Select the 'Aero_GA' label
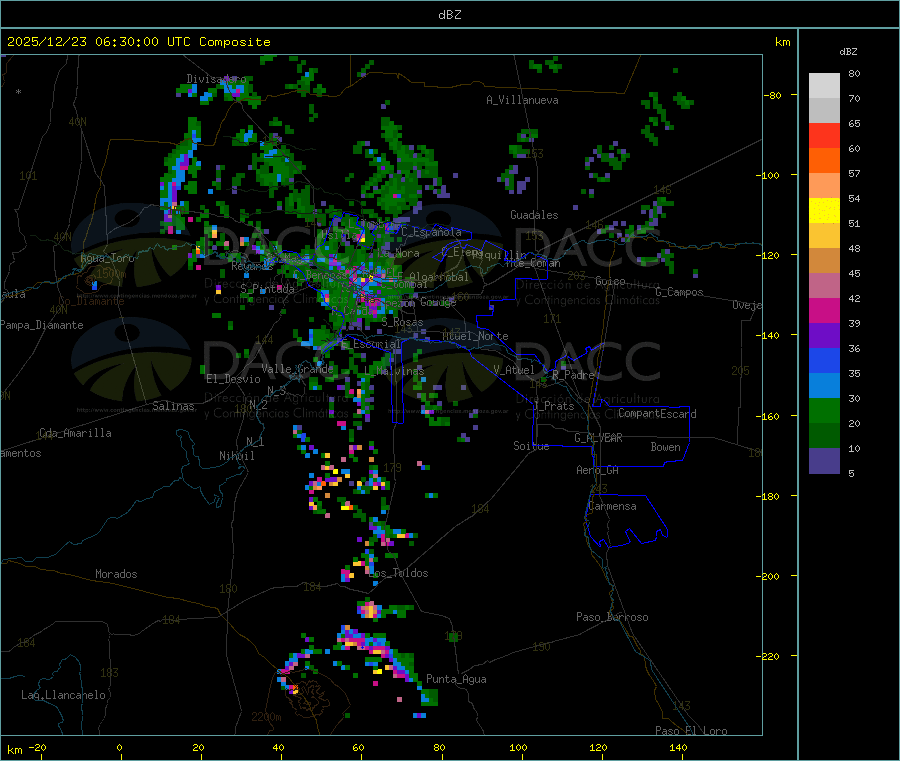Screen dimensions: 900x761 point(597,470)
